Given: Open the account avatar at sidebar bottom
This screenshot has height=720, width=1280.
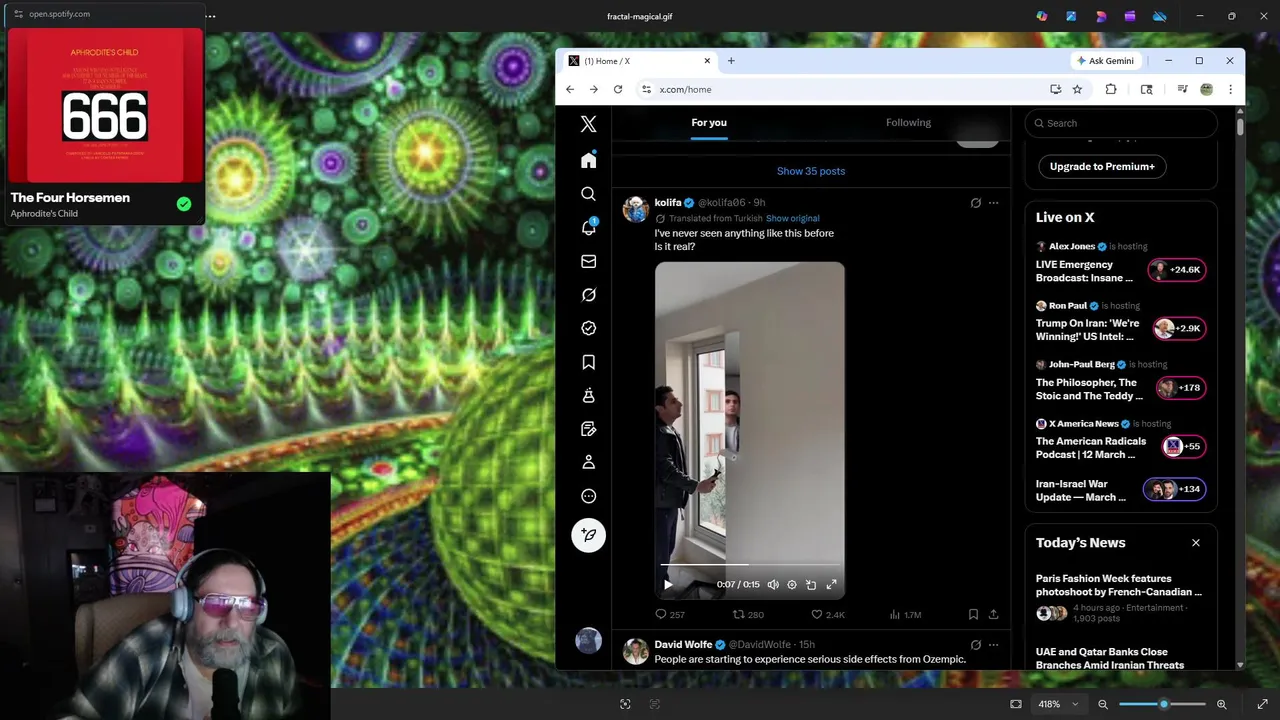Looking at the screenshot, I should point(588,641).
